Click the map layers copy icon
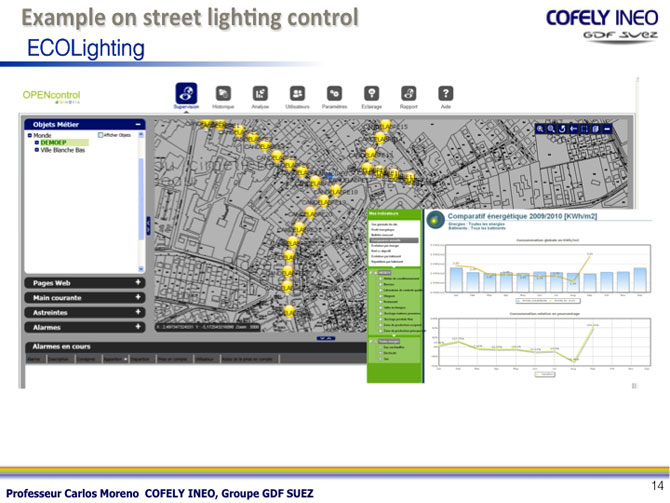The width and height of the screenshot is (670, 503). pos(596,129)
